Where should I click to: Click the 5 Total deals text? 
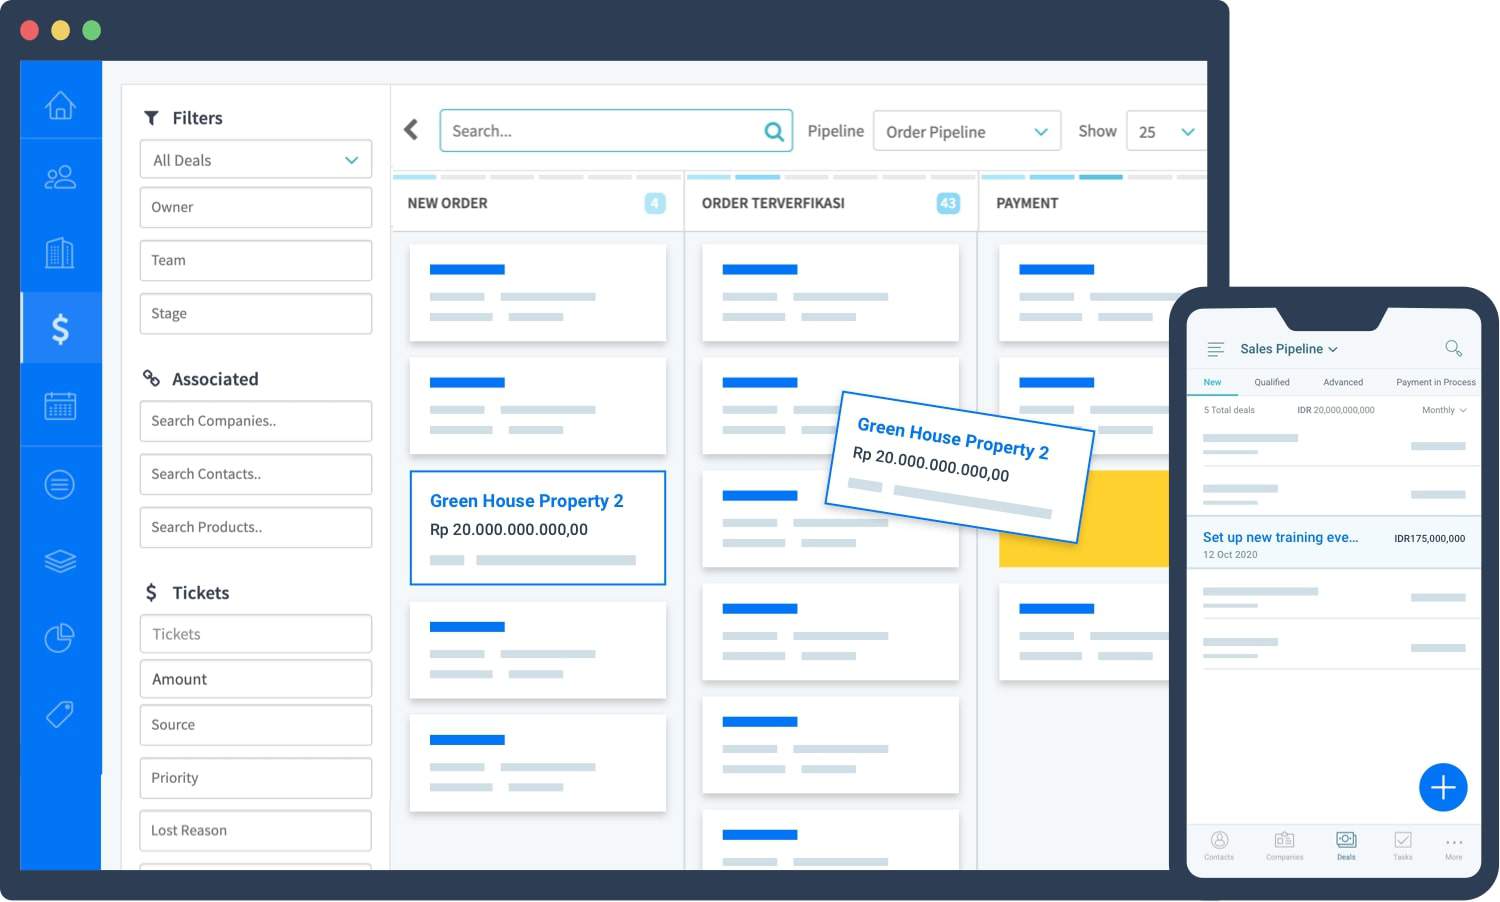point(1229,410)
